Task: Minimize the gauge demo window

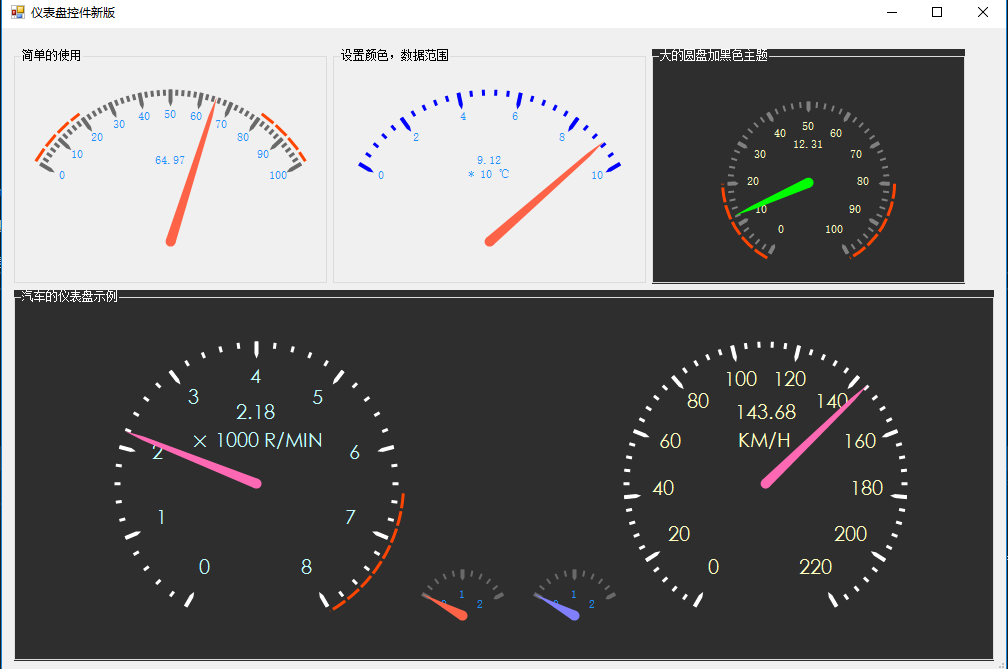Action: coord(891,12)
